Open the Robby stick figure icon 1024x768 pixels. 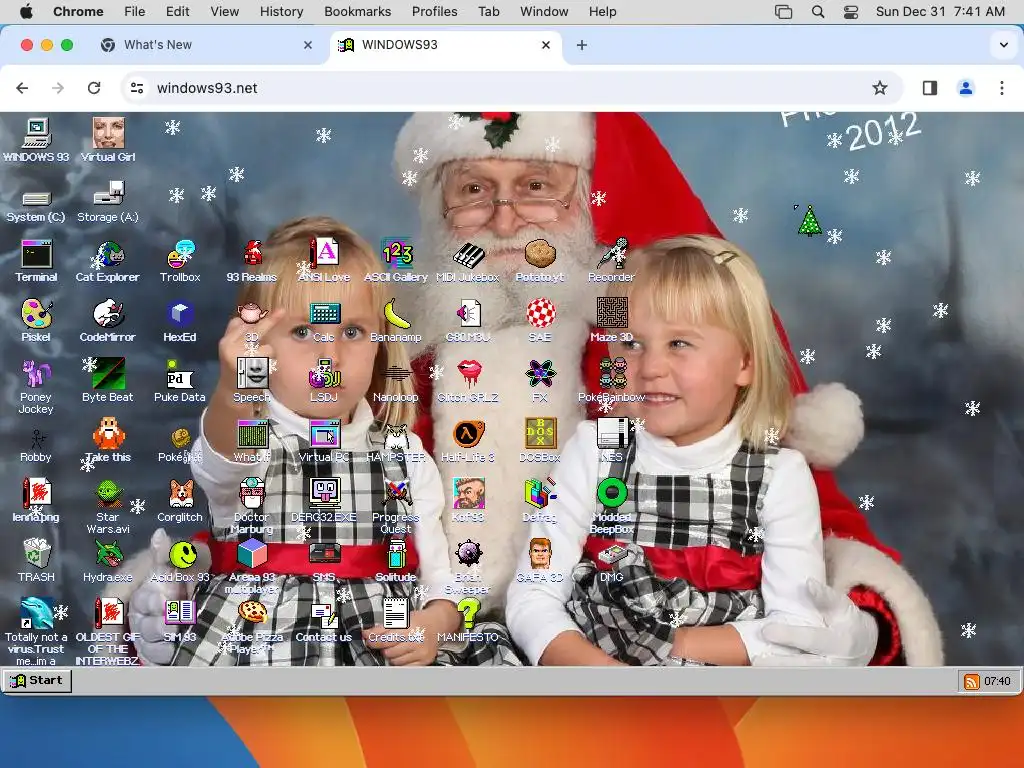(x=36, y=438)
